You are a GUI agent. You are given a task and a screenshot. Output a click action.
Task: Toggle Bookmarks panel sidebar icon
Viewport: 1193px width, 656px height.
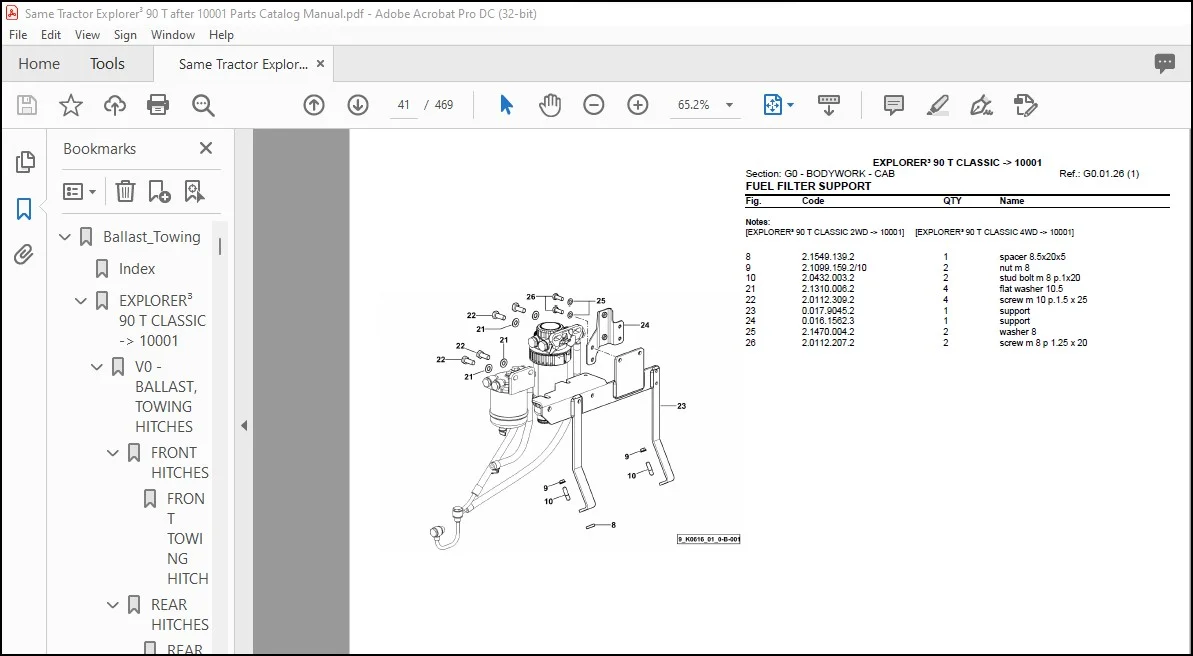click(x=24, y=209)
